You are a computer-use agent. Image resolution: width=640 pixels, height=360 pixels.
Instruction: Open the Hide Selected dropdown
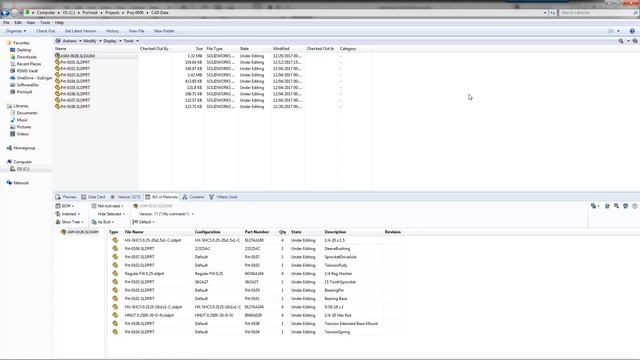click(x=111, y=214)
